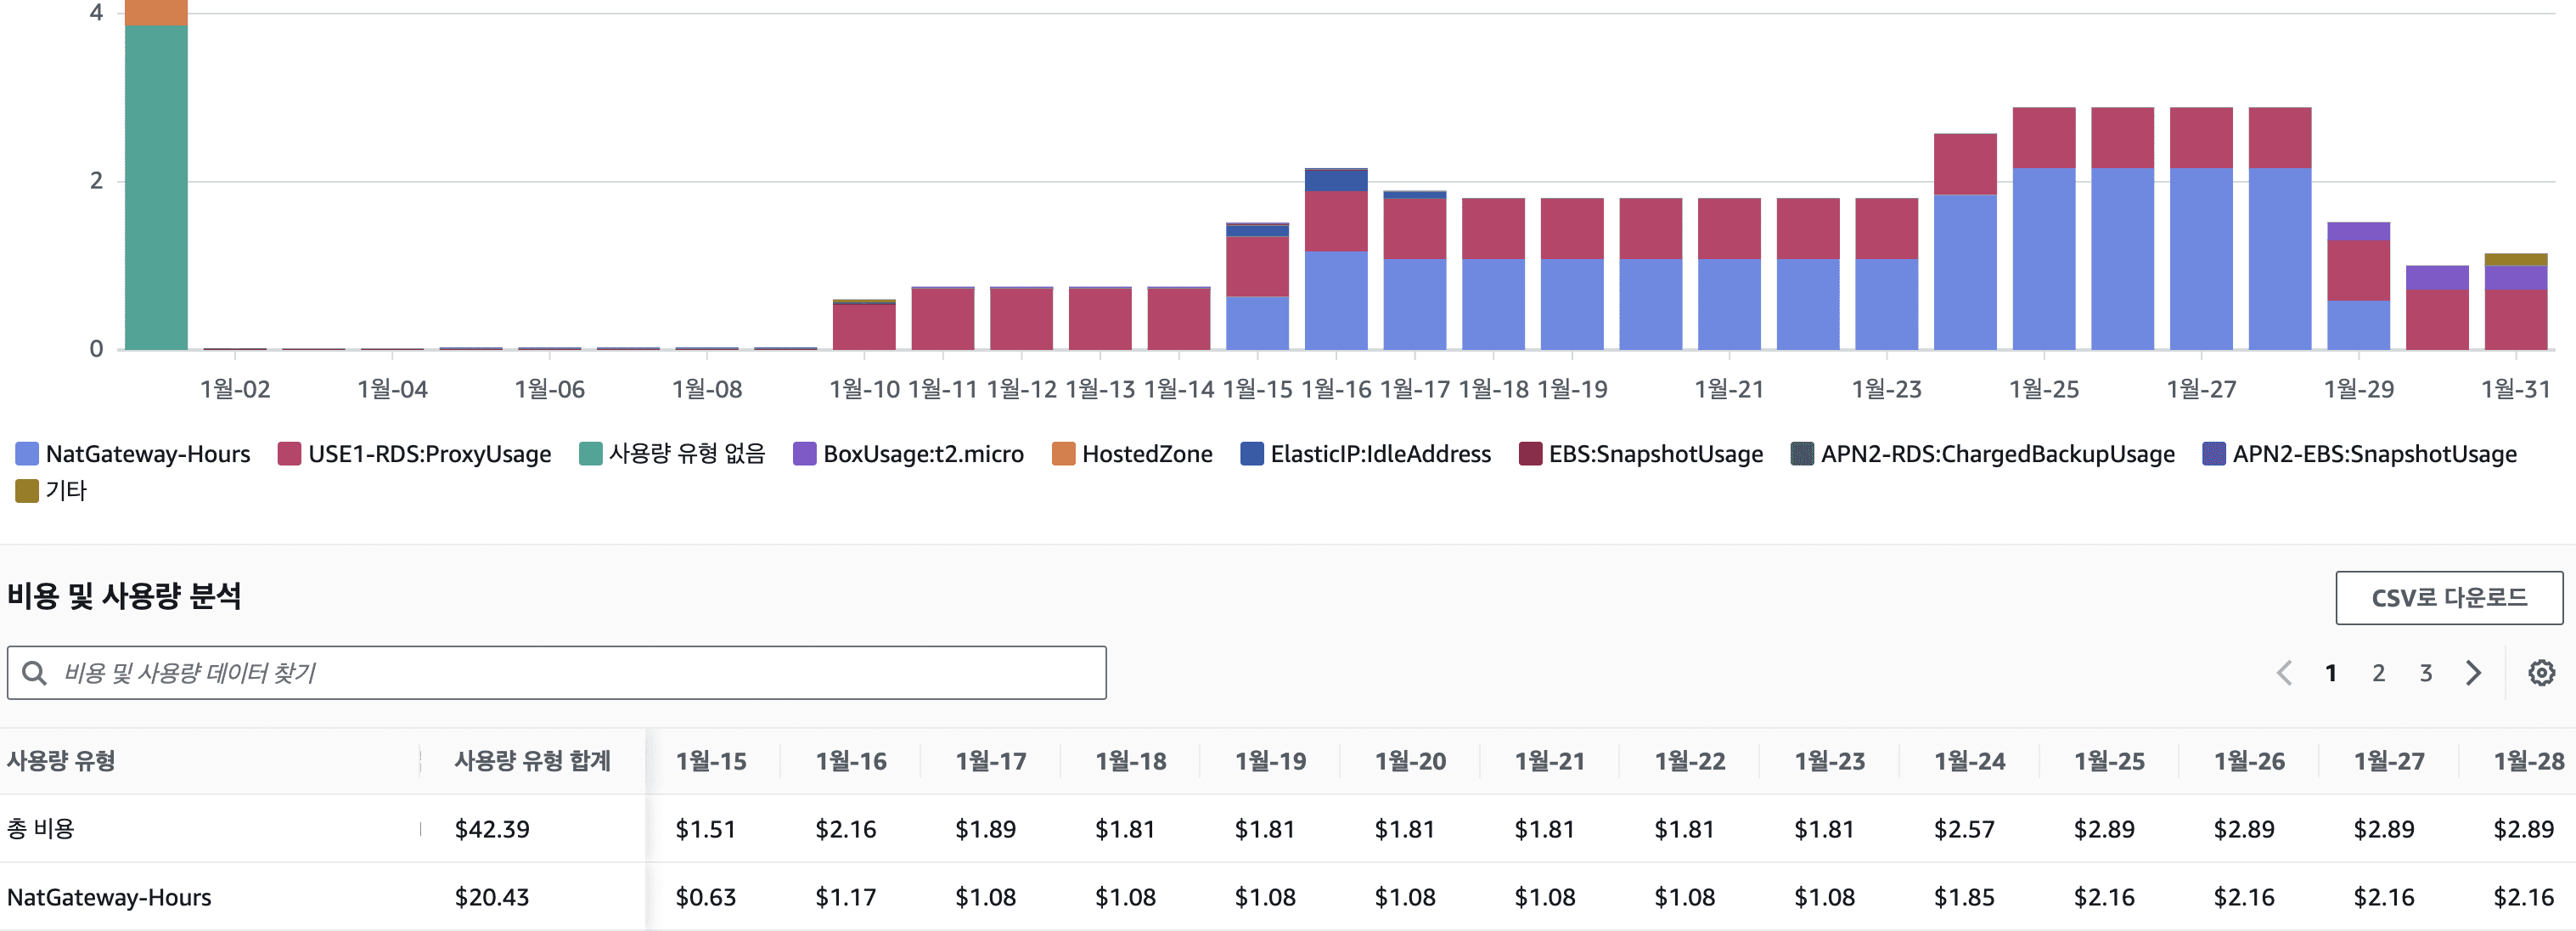The image size is (2576, 931).
Task: Click the 기타 legend swatch
Action: click(27, 491)
